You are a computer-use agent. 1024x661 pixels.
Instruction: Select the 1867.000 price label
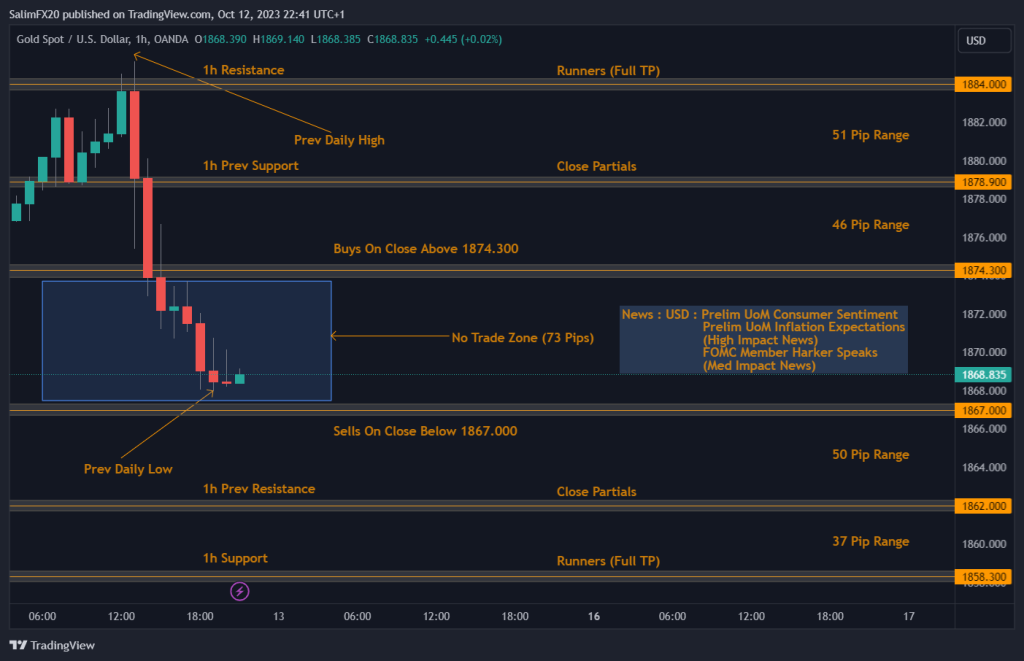983,410
